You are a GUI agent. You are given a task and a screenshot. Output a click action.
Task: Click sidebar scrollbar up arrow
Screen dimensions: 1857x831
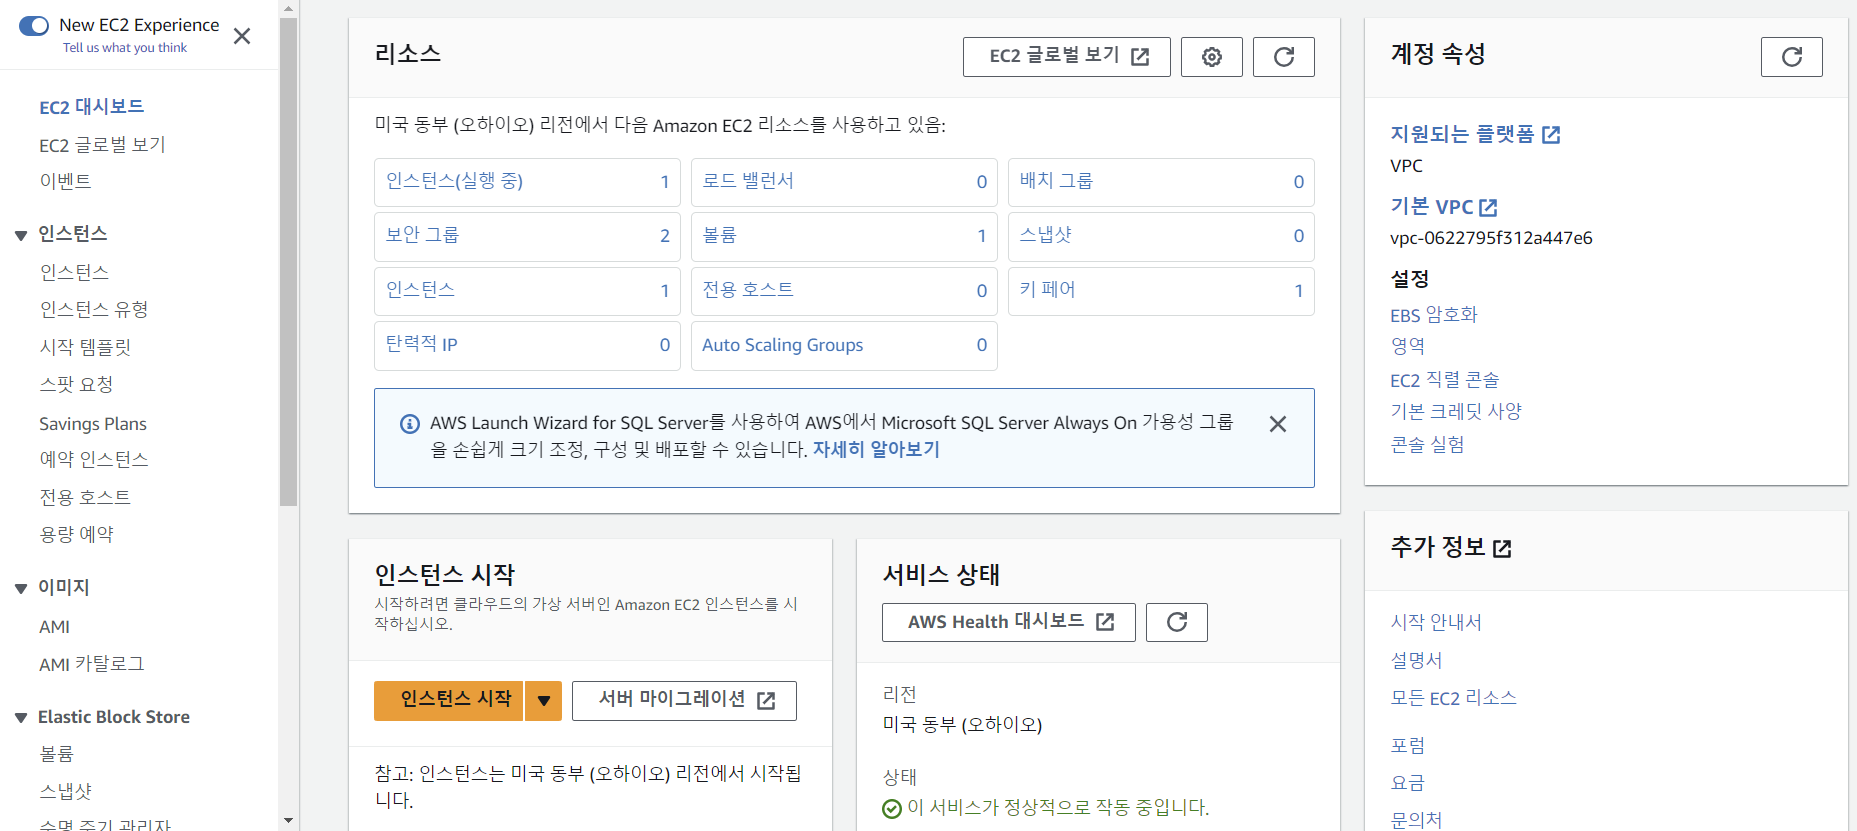pos(289,8)
